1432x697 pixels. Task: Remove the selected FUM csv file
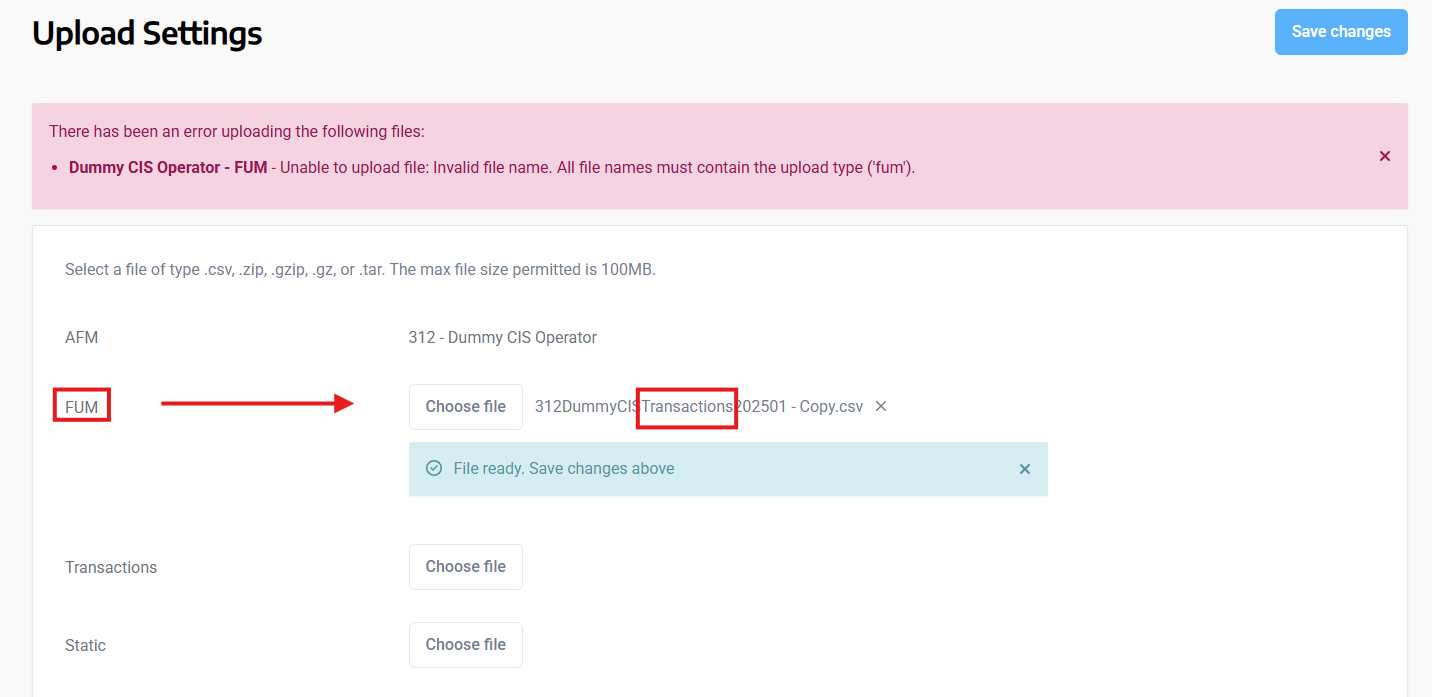[x=881, y=406]
